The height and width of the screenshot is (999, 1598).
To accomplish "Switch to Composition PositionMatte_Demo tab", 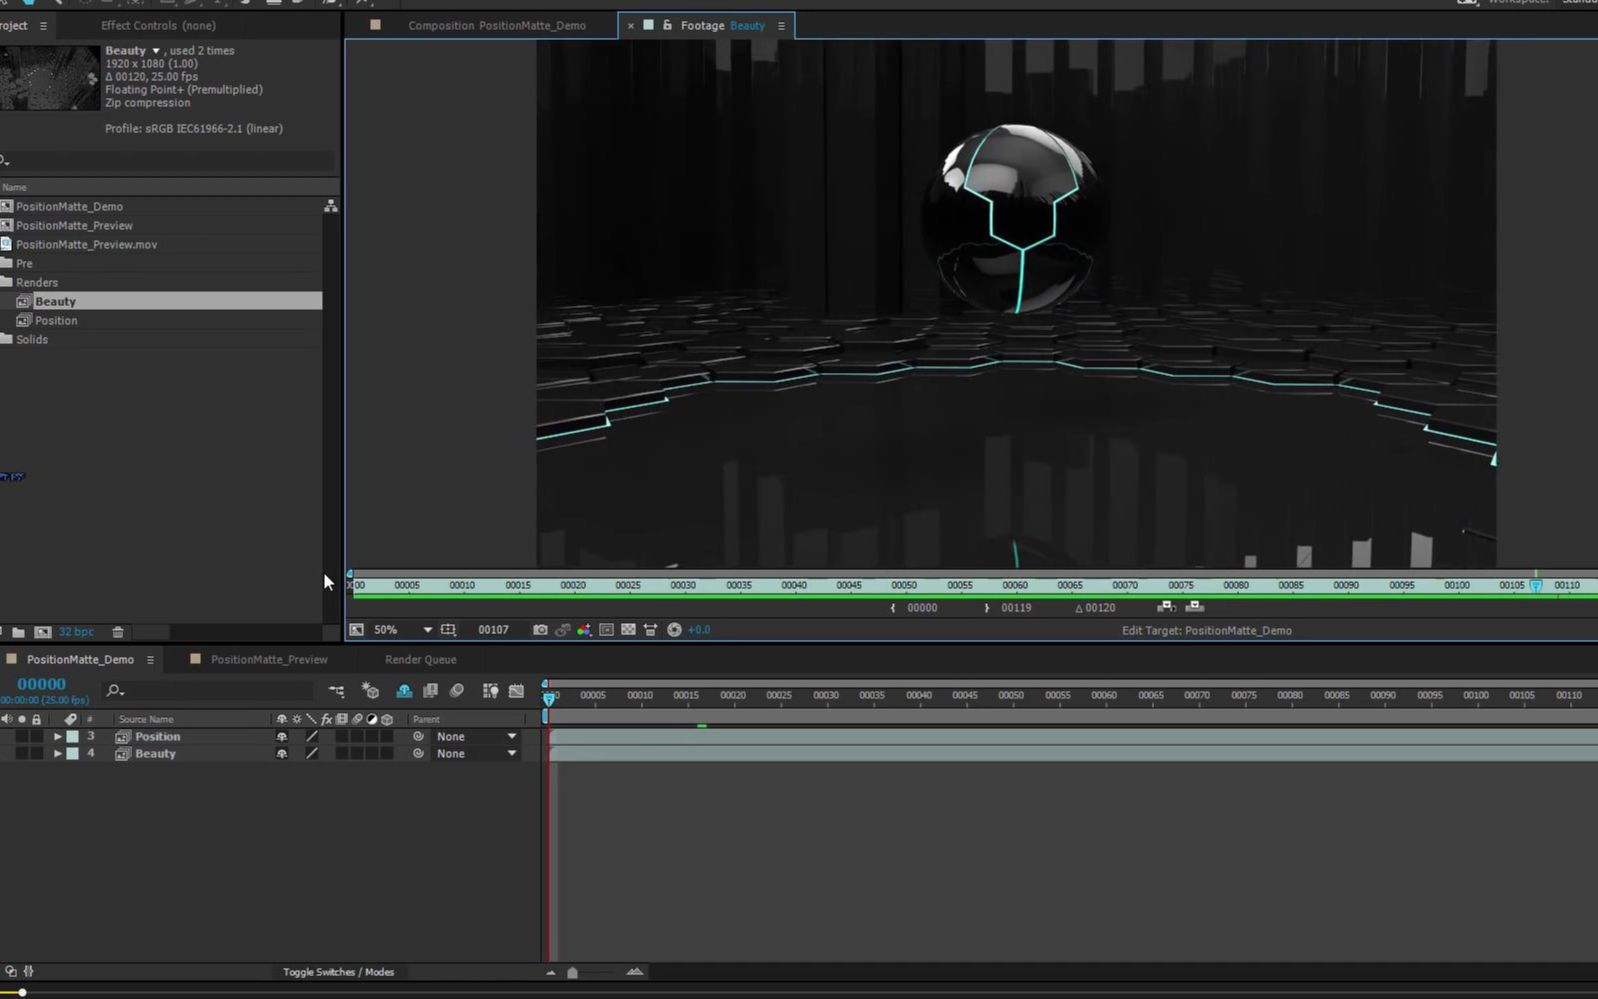I will (x=496, y=26).
